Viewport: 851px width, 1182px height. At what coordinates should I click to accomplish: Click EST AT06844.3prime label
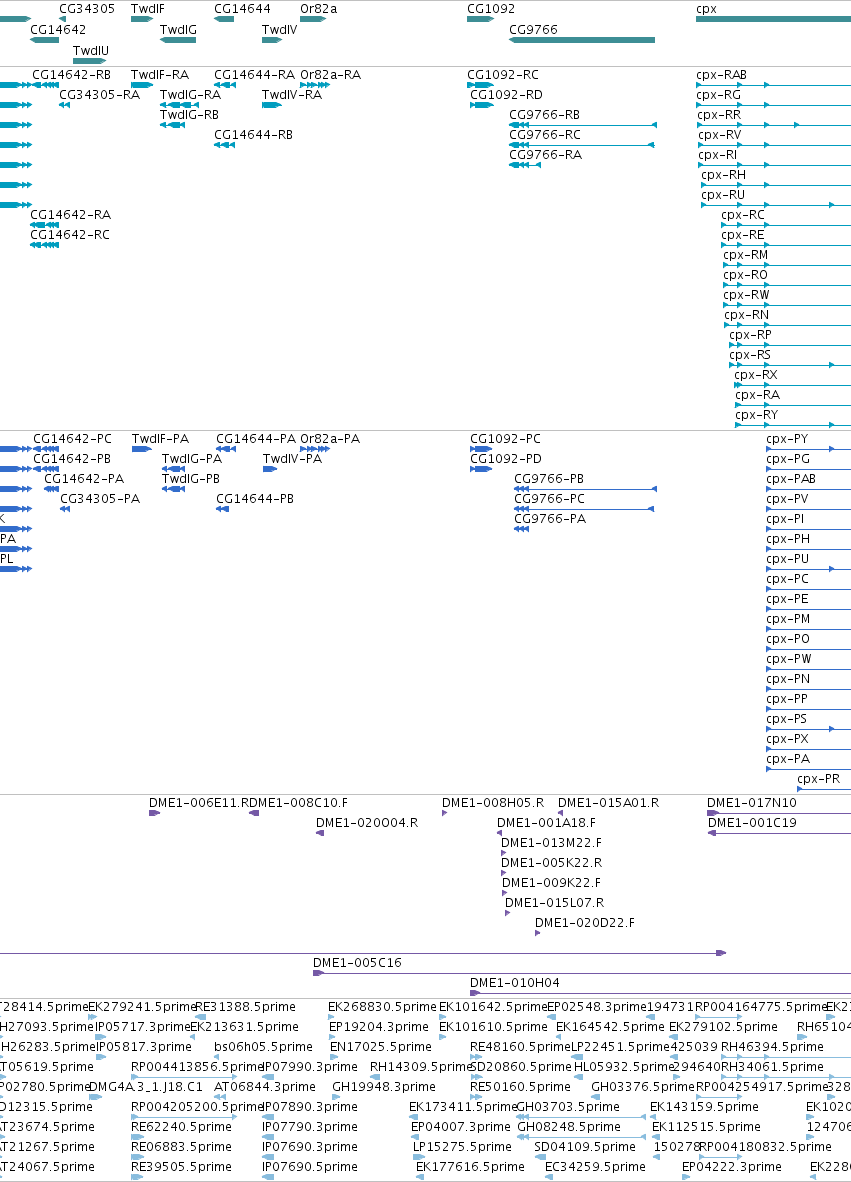pyautogui.click(x=265, y=1086)
